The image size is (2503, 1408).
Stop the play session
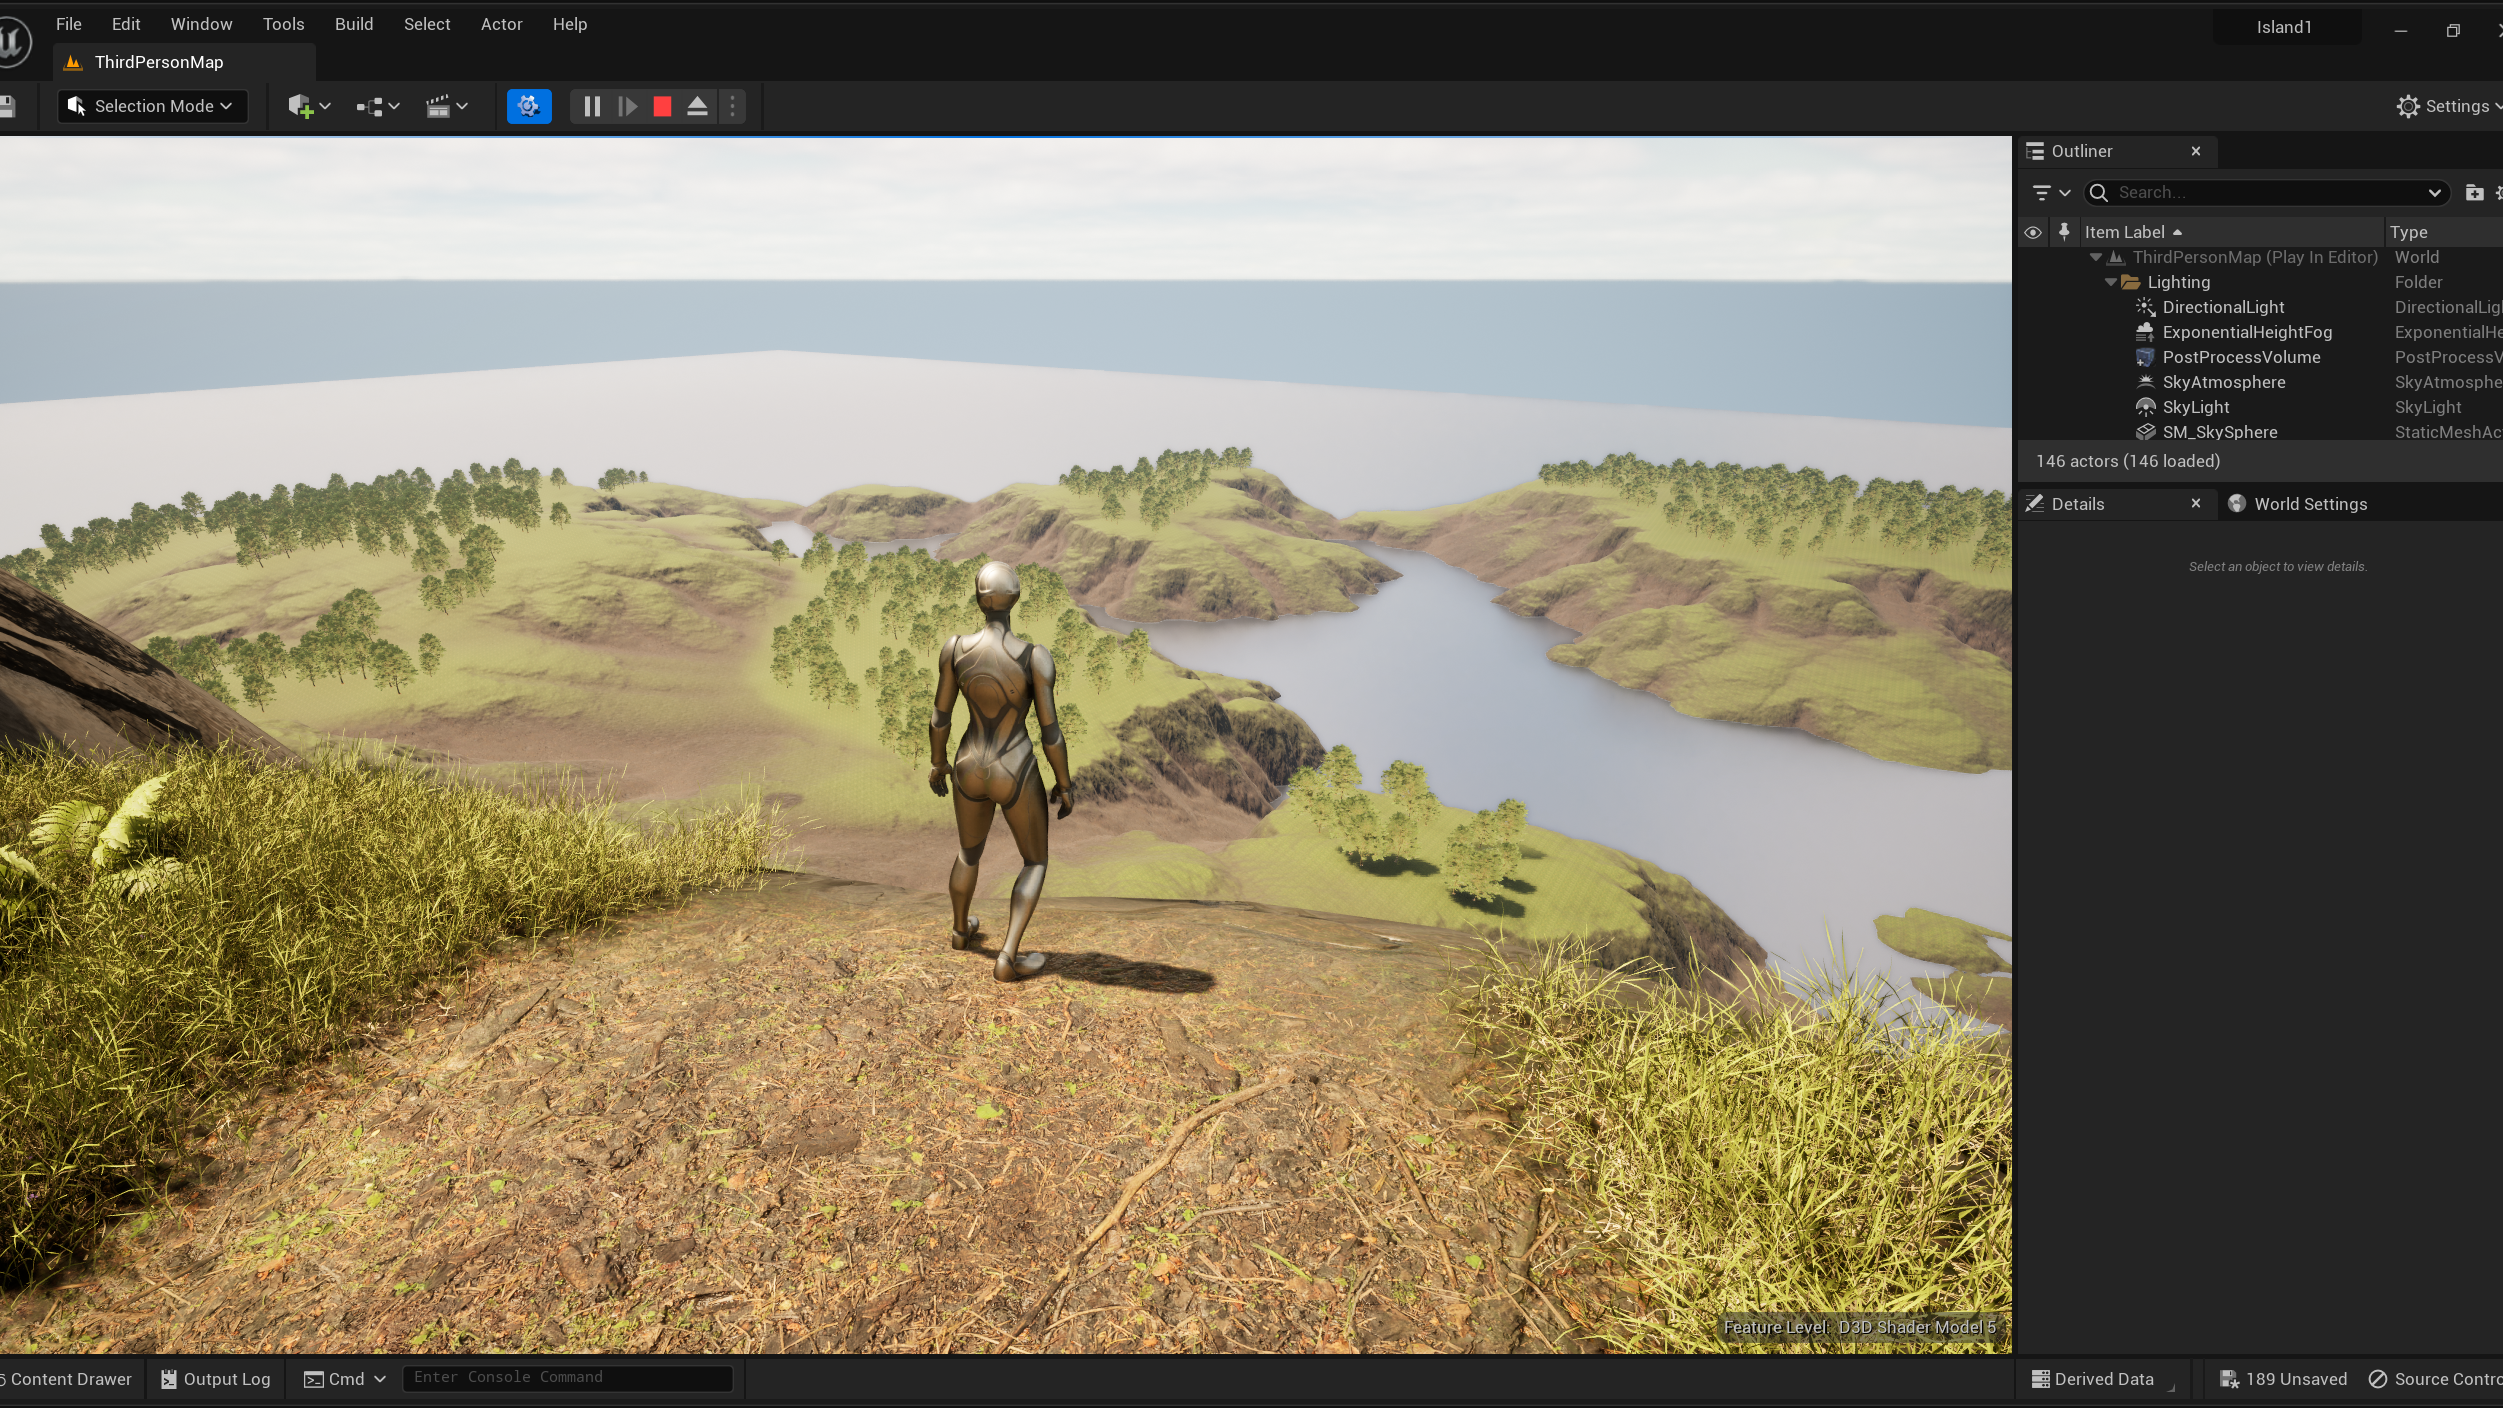(x=662, y=106)
